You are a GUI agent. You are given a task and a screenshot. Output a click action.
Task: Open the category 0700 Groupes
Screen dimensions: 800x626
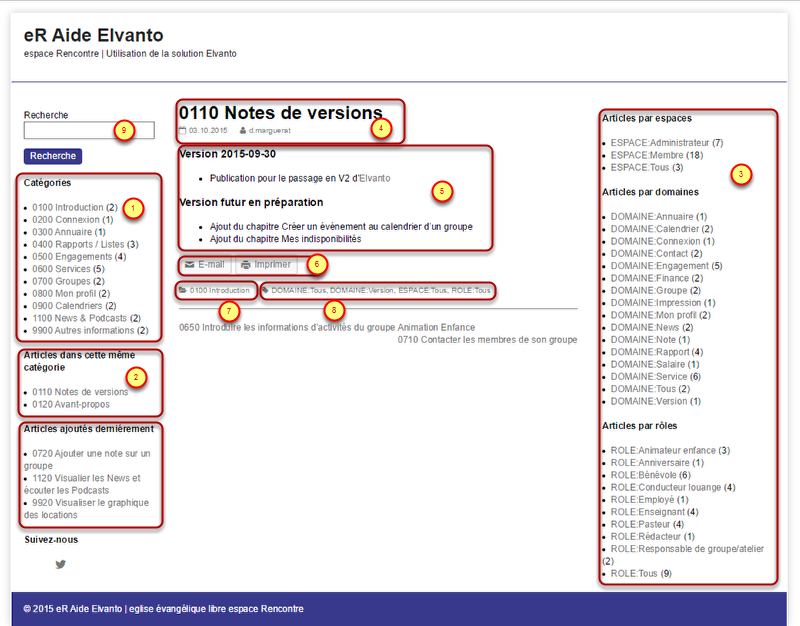(61, 281)
